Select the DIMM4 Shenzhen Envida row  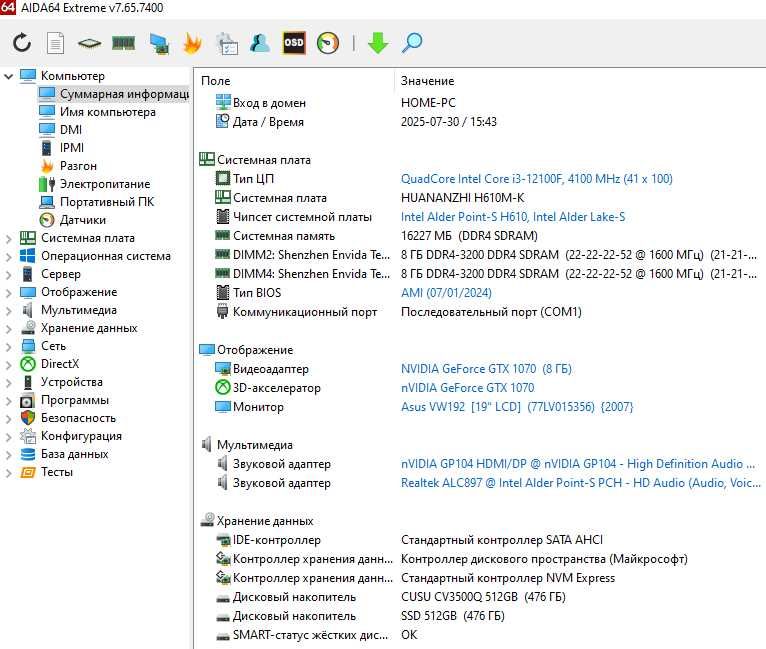coord(481,273)
